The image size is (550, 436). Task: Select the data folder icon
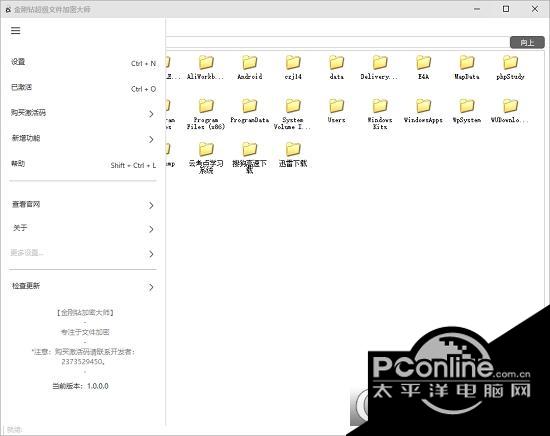click(x=337, y=62)
